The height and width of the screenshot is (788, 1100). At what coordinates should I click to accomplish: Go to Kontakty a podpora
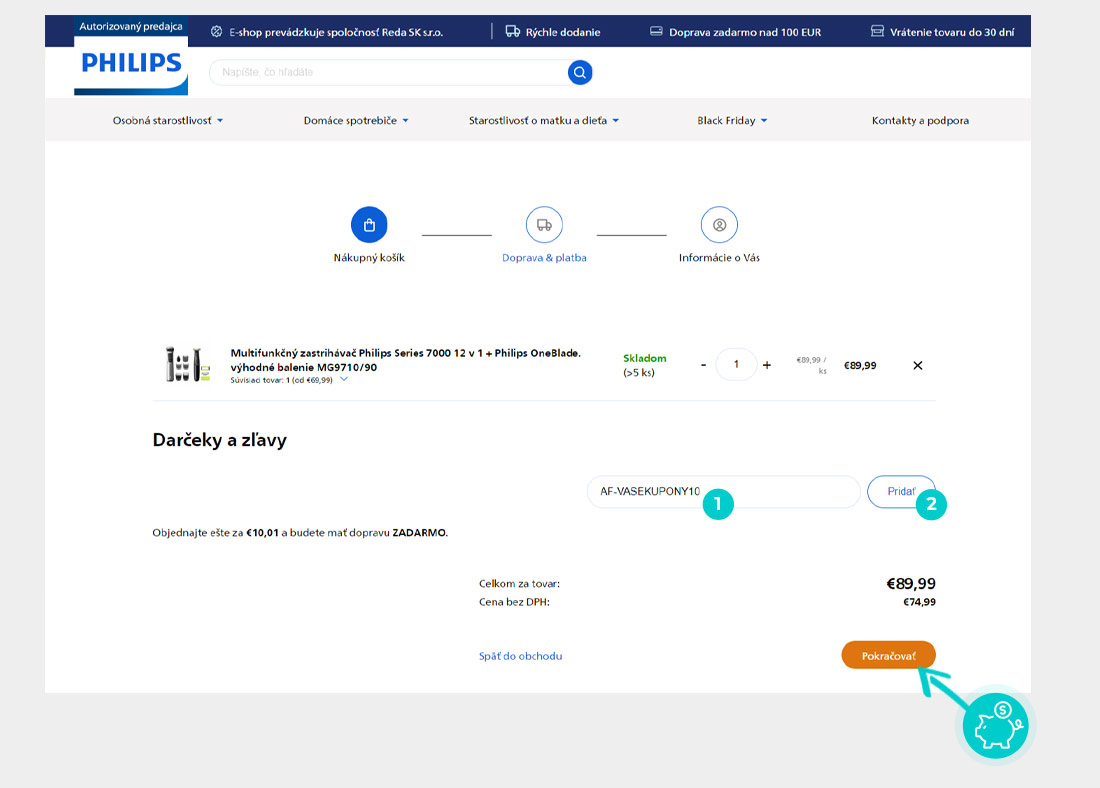pos(920,121)
